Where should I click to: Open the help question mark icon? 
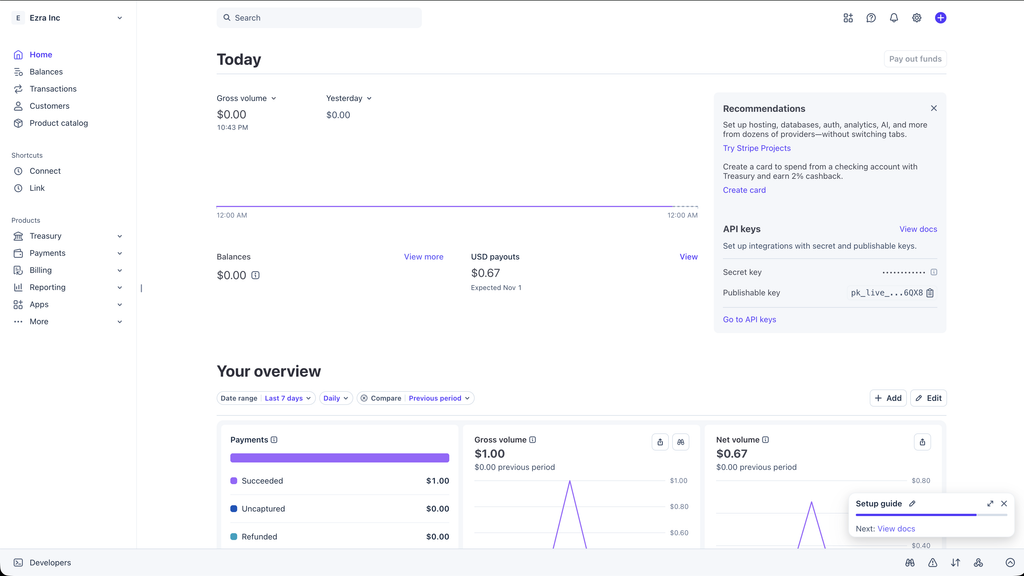pos(871,18)
